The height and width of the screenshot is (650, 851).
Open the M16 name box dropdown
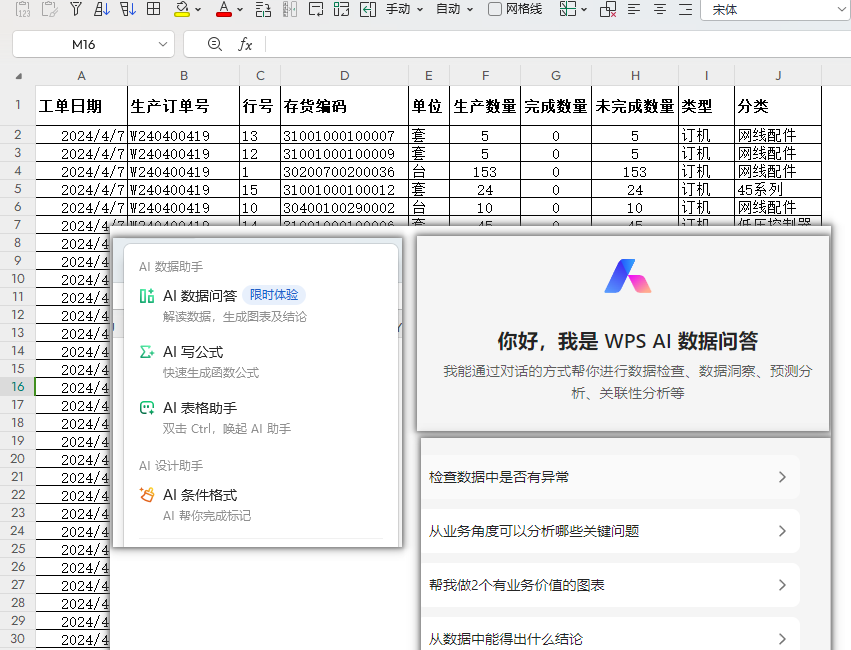coord(162,44)
